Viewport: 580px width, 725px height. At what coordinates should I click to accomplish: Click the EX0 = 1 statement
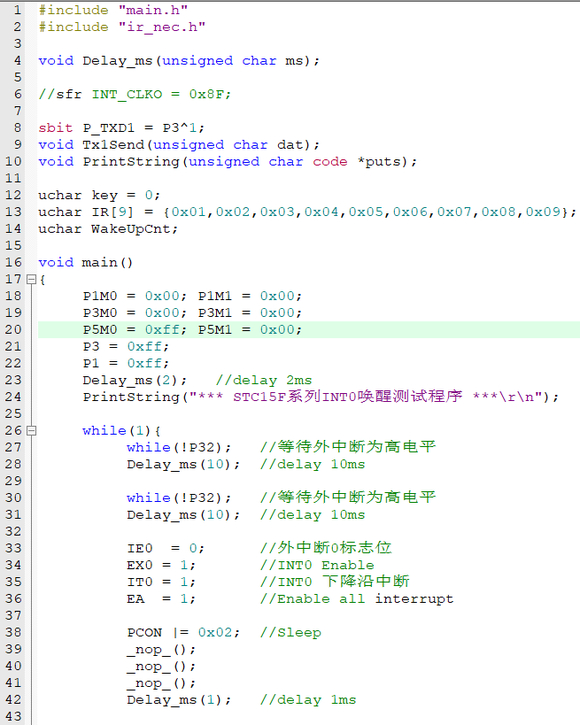pyautogui.click(x=161, y=565)
